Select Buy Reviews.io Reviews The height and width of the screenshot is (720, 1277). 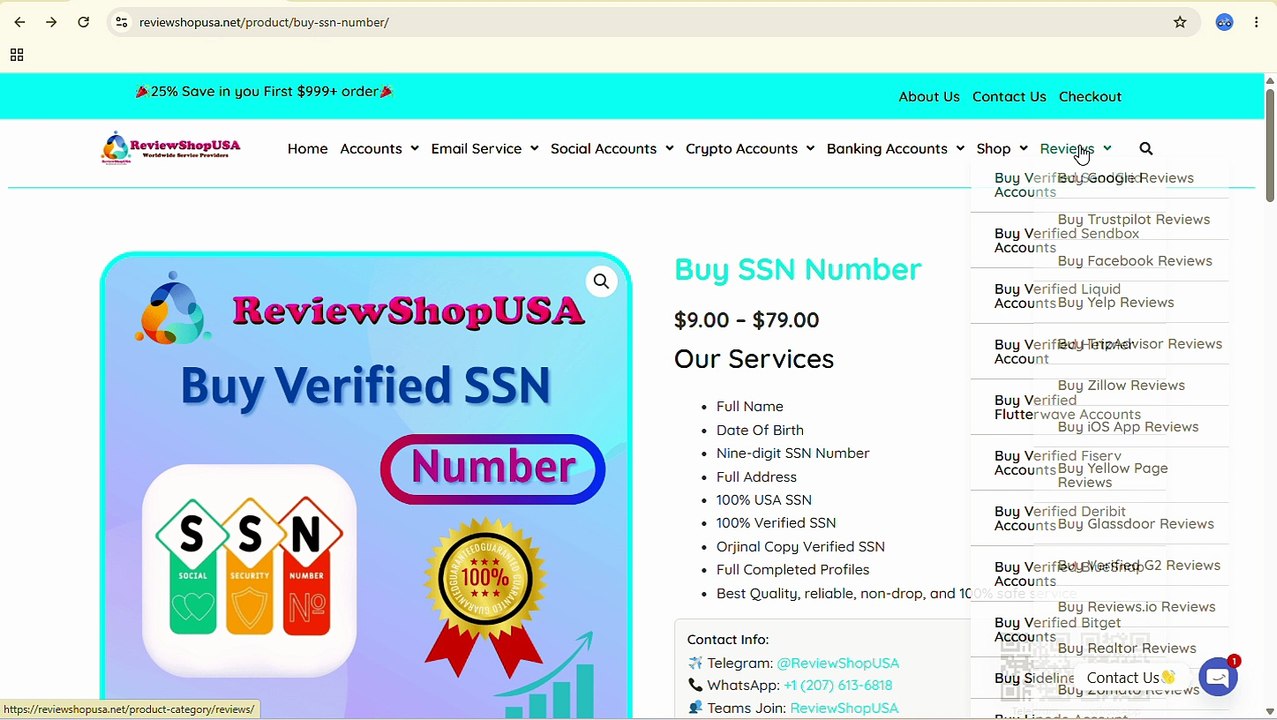1136,607
